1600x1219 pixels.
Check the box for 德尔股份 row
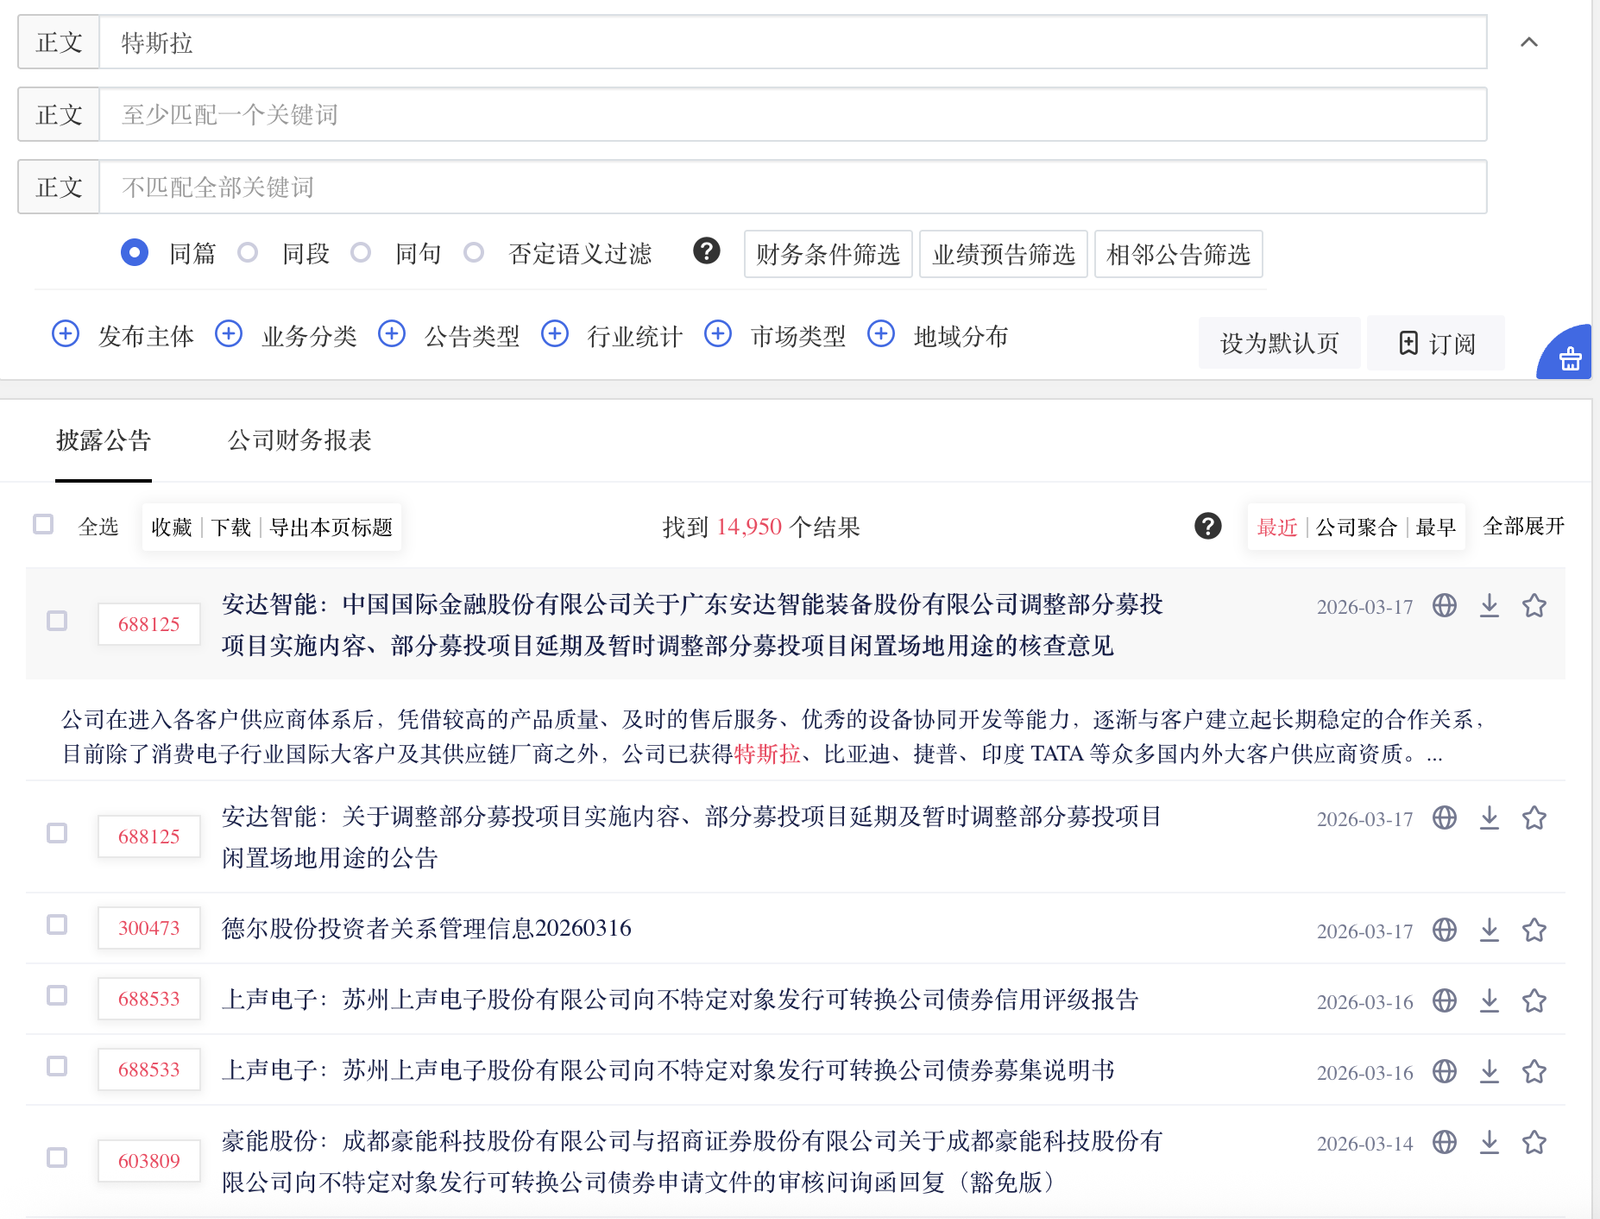(x=57, y=925)
